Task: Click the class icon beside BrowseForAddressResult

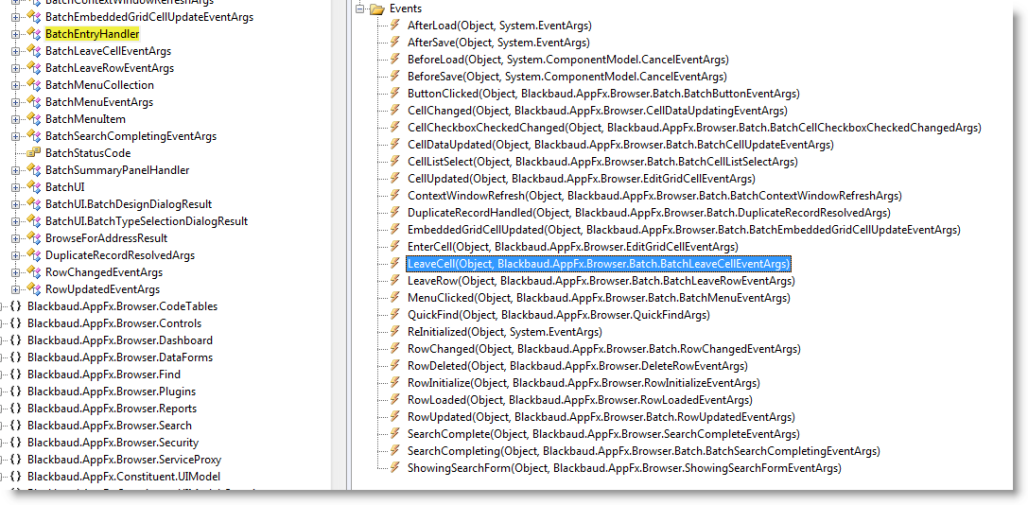Action: [x=33, y=238]
